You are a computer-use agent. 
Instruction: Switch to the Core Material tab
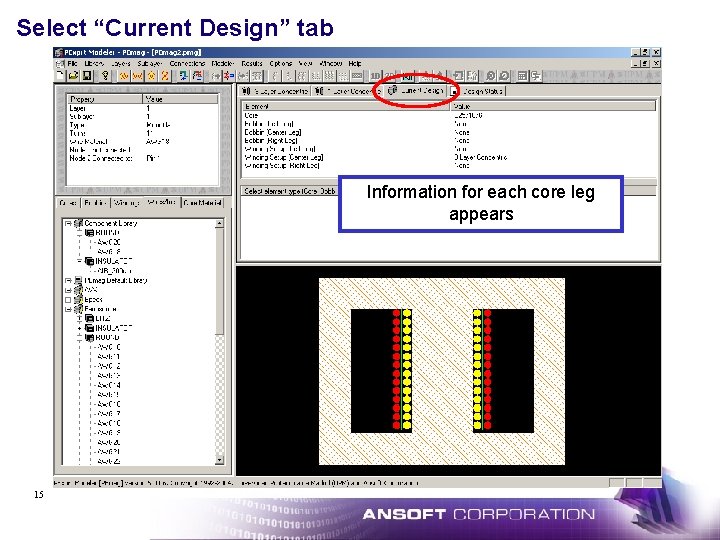202,202
